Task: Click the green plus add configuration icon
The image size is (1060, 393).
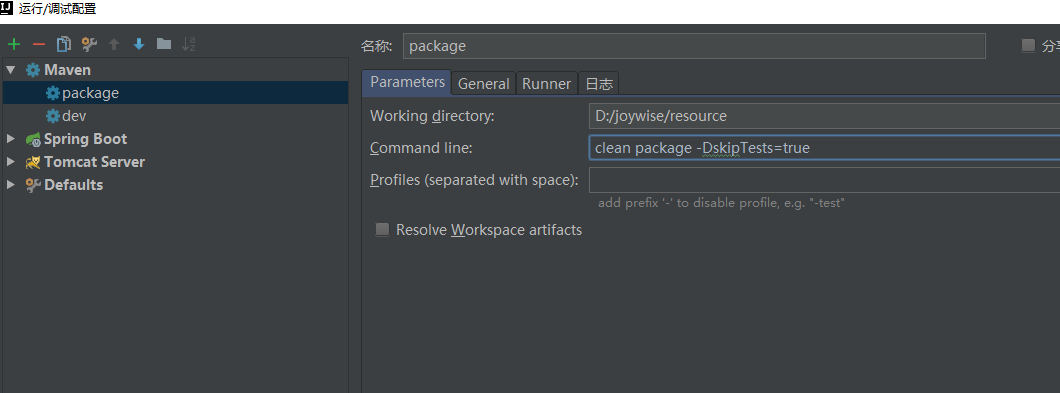Action: pyautogui.click(x=14, y=45)
